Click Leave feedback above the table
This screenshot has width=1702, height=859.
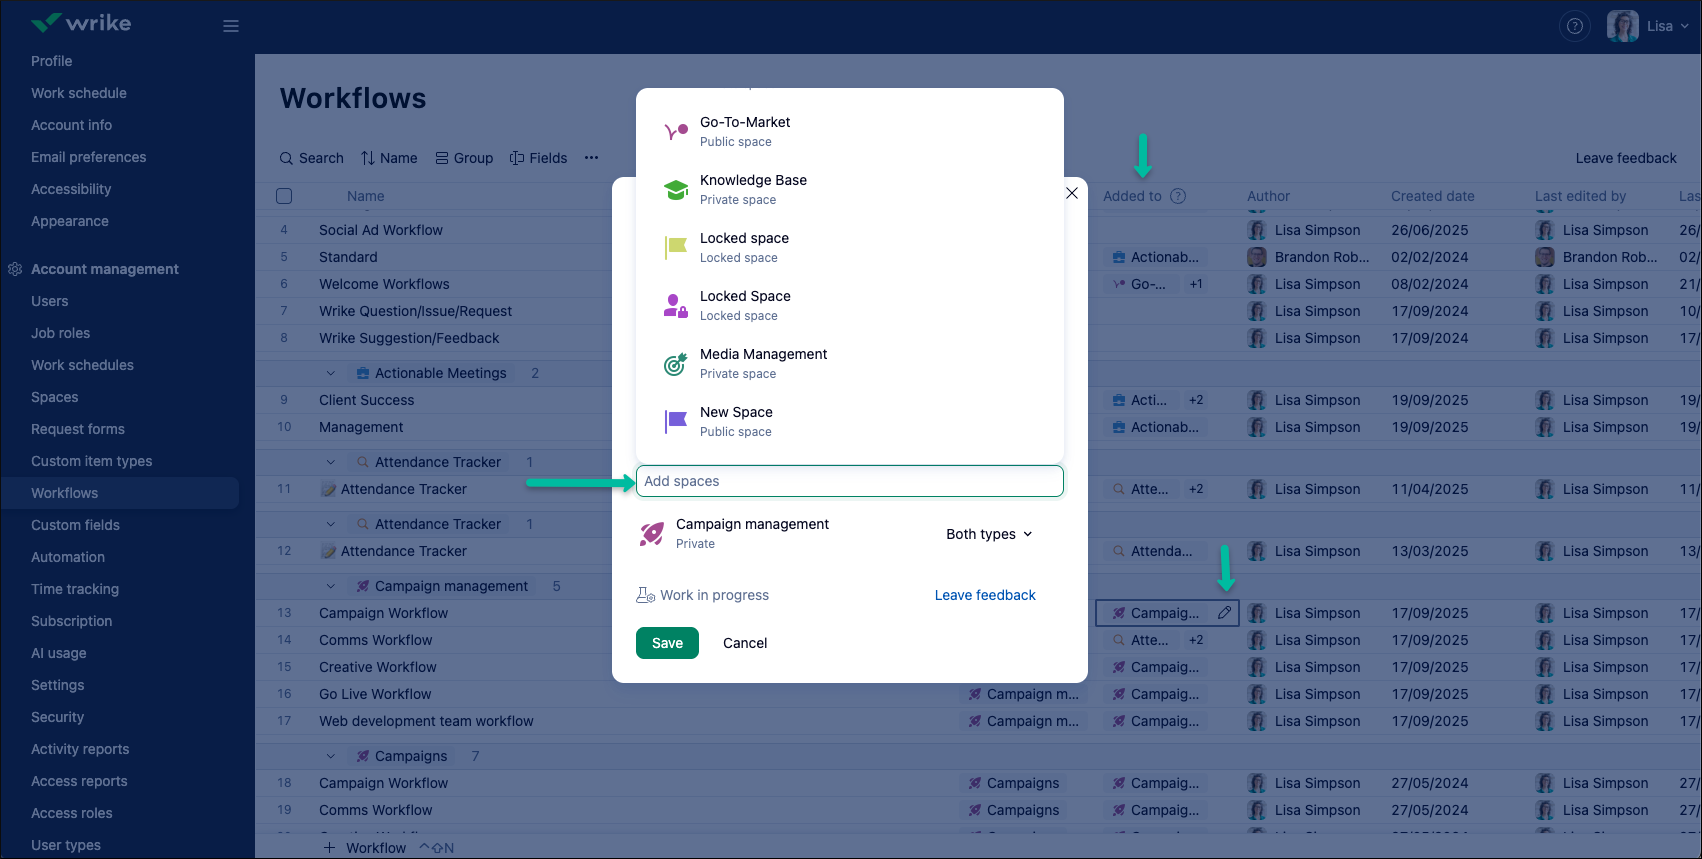(1626, 158)
